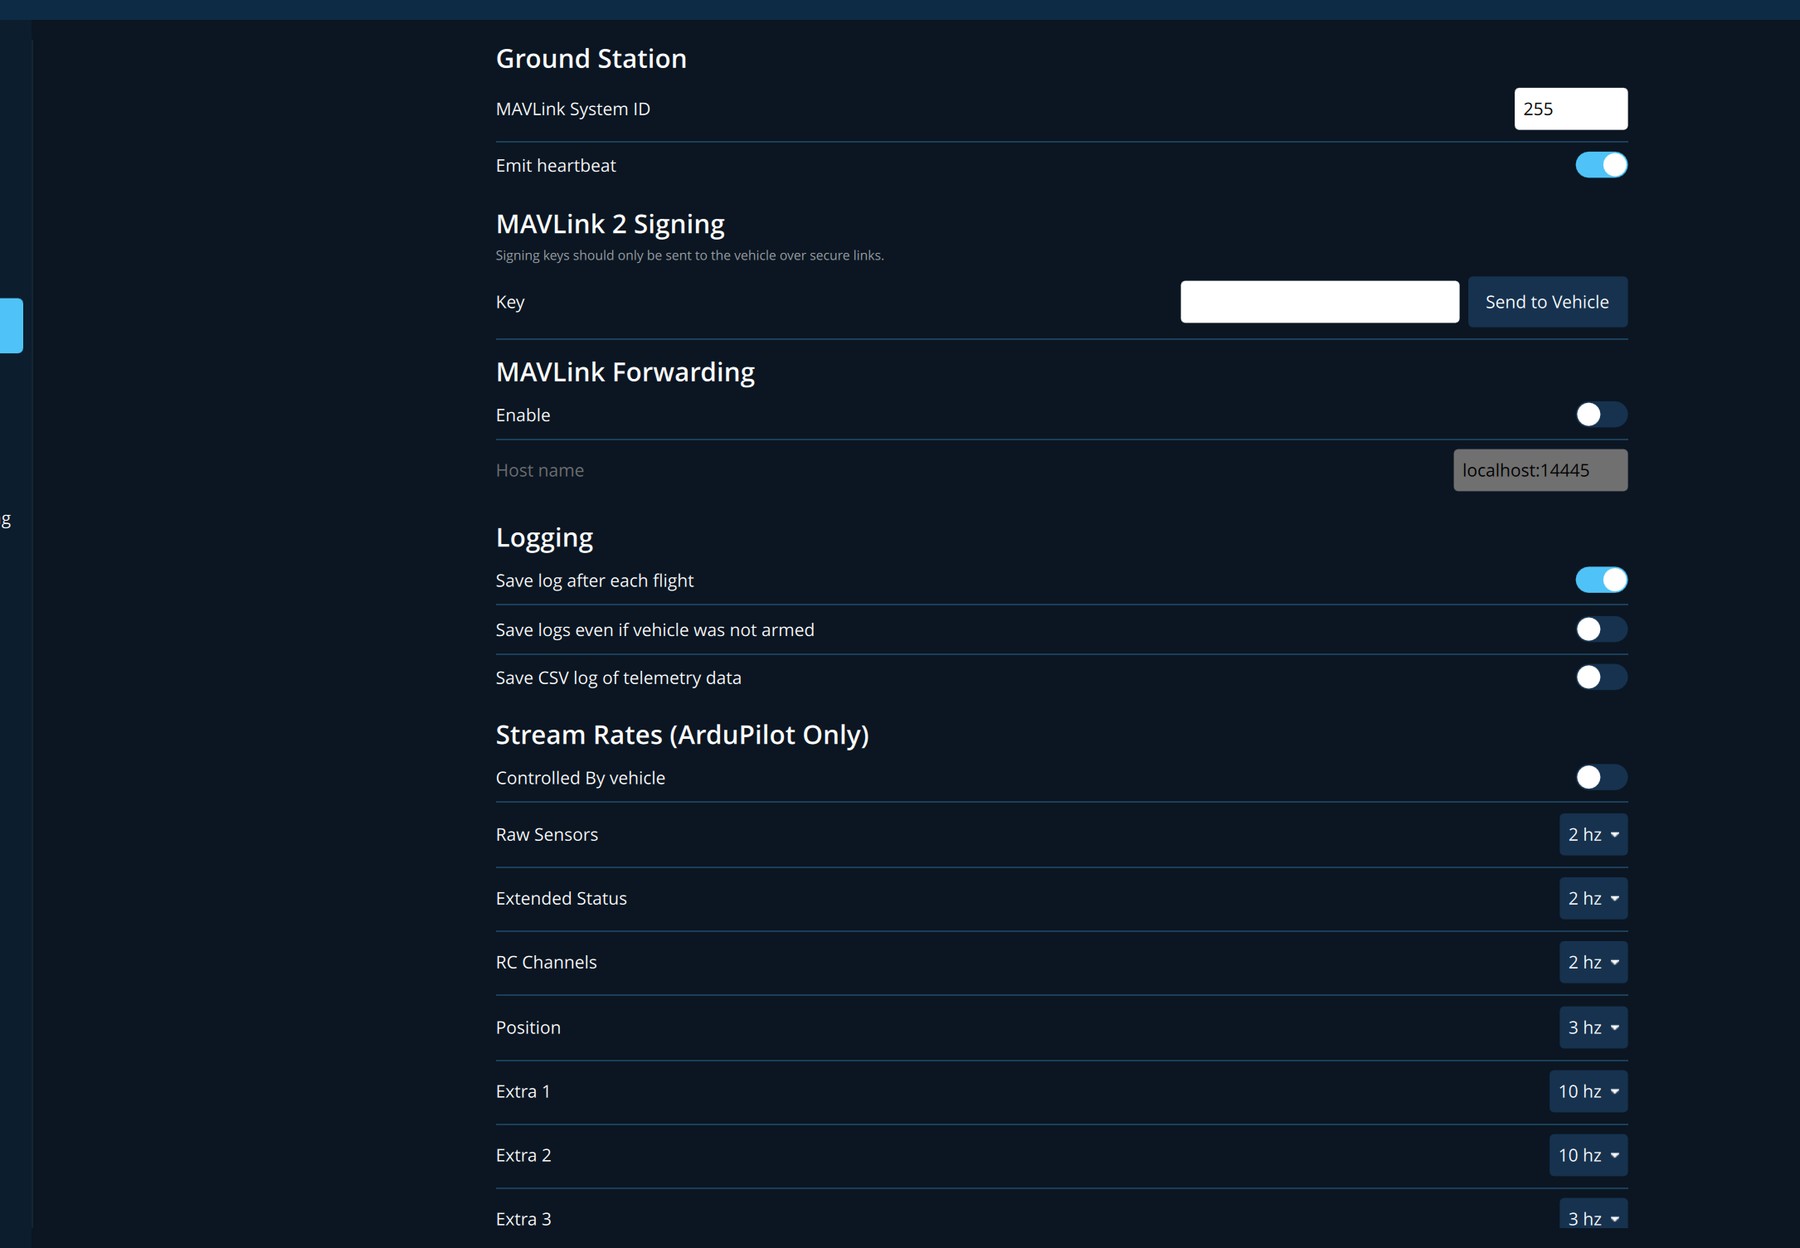The height and width of the screenshot is (1248, 1800).
Task: Click the Host name label
Action: pos(540,470)
